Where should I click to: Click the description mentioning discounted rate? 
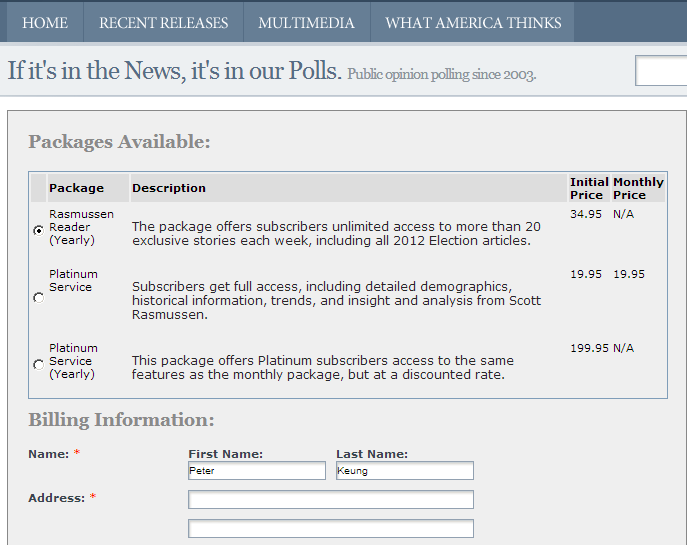(322, 368)
